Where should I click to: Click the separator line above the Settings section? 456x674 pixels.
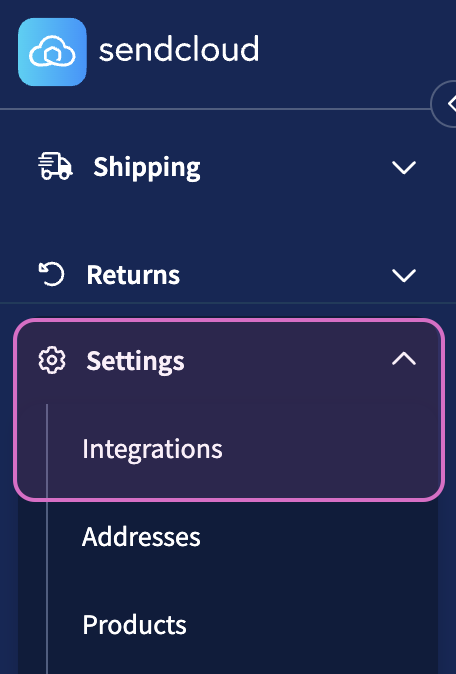coord(228,303)
